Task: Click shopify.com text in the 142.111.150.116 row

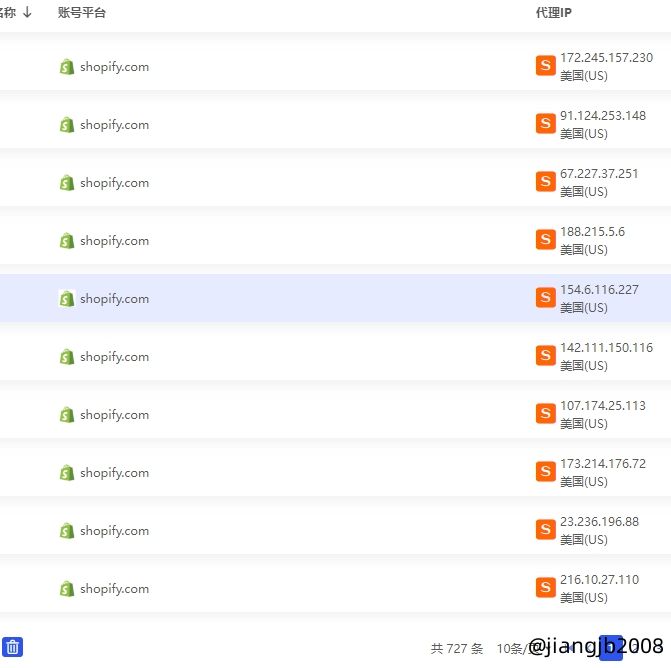Action: pyautogui.click(x=114, y=357)
